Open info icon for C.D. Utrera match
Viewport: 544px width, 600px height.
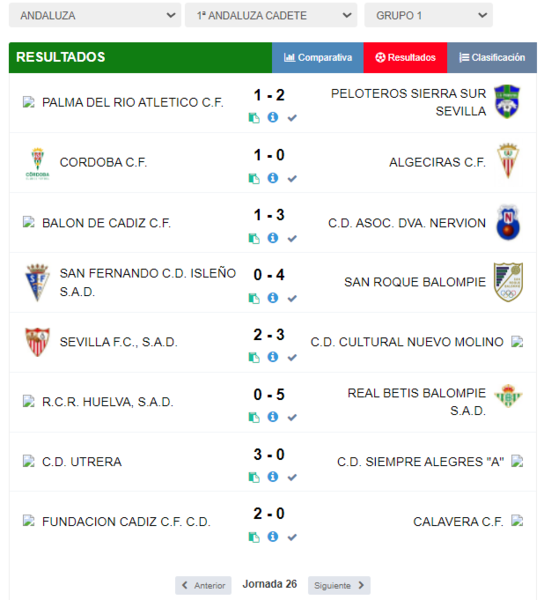point(273,476)
